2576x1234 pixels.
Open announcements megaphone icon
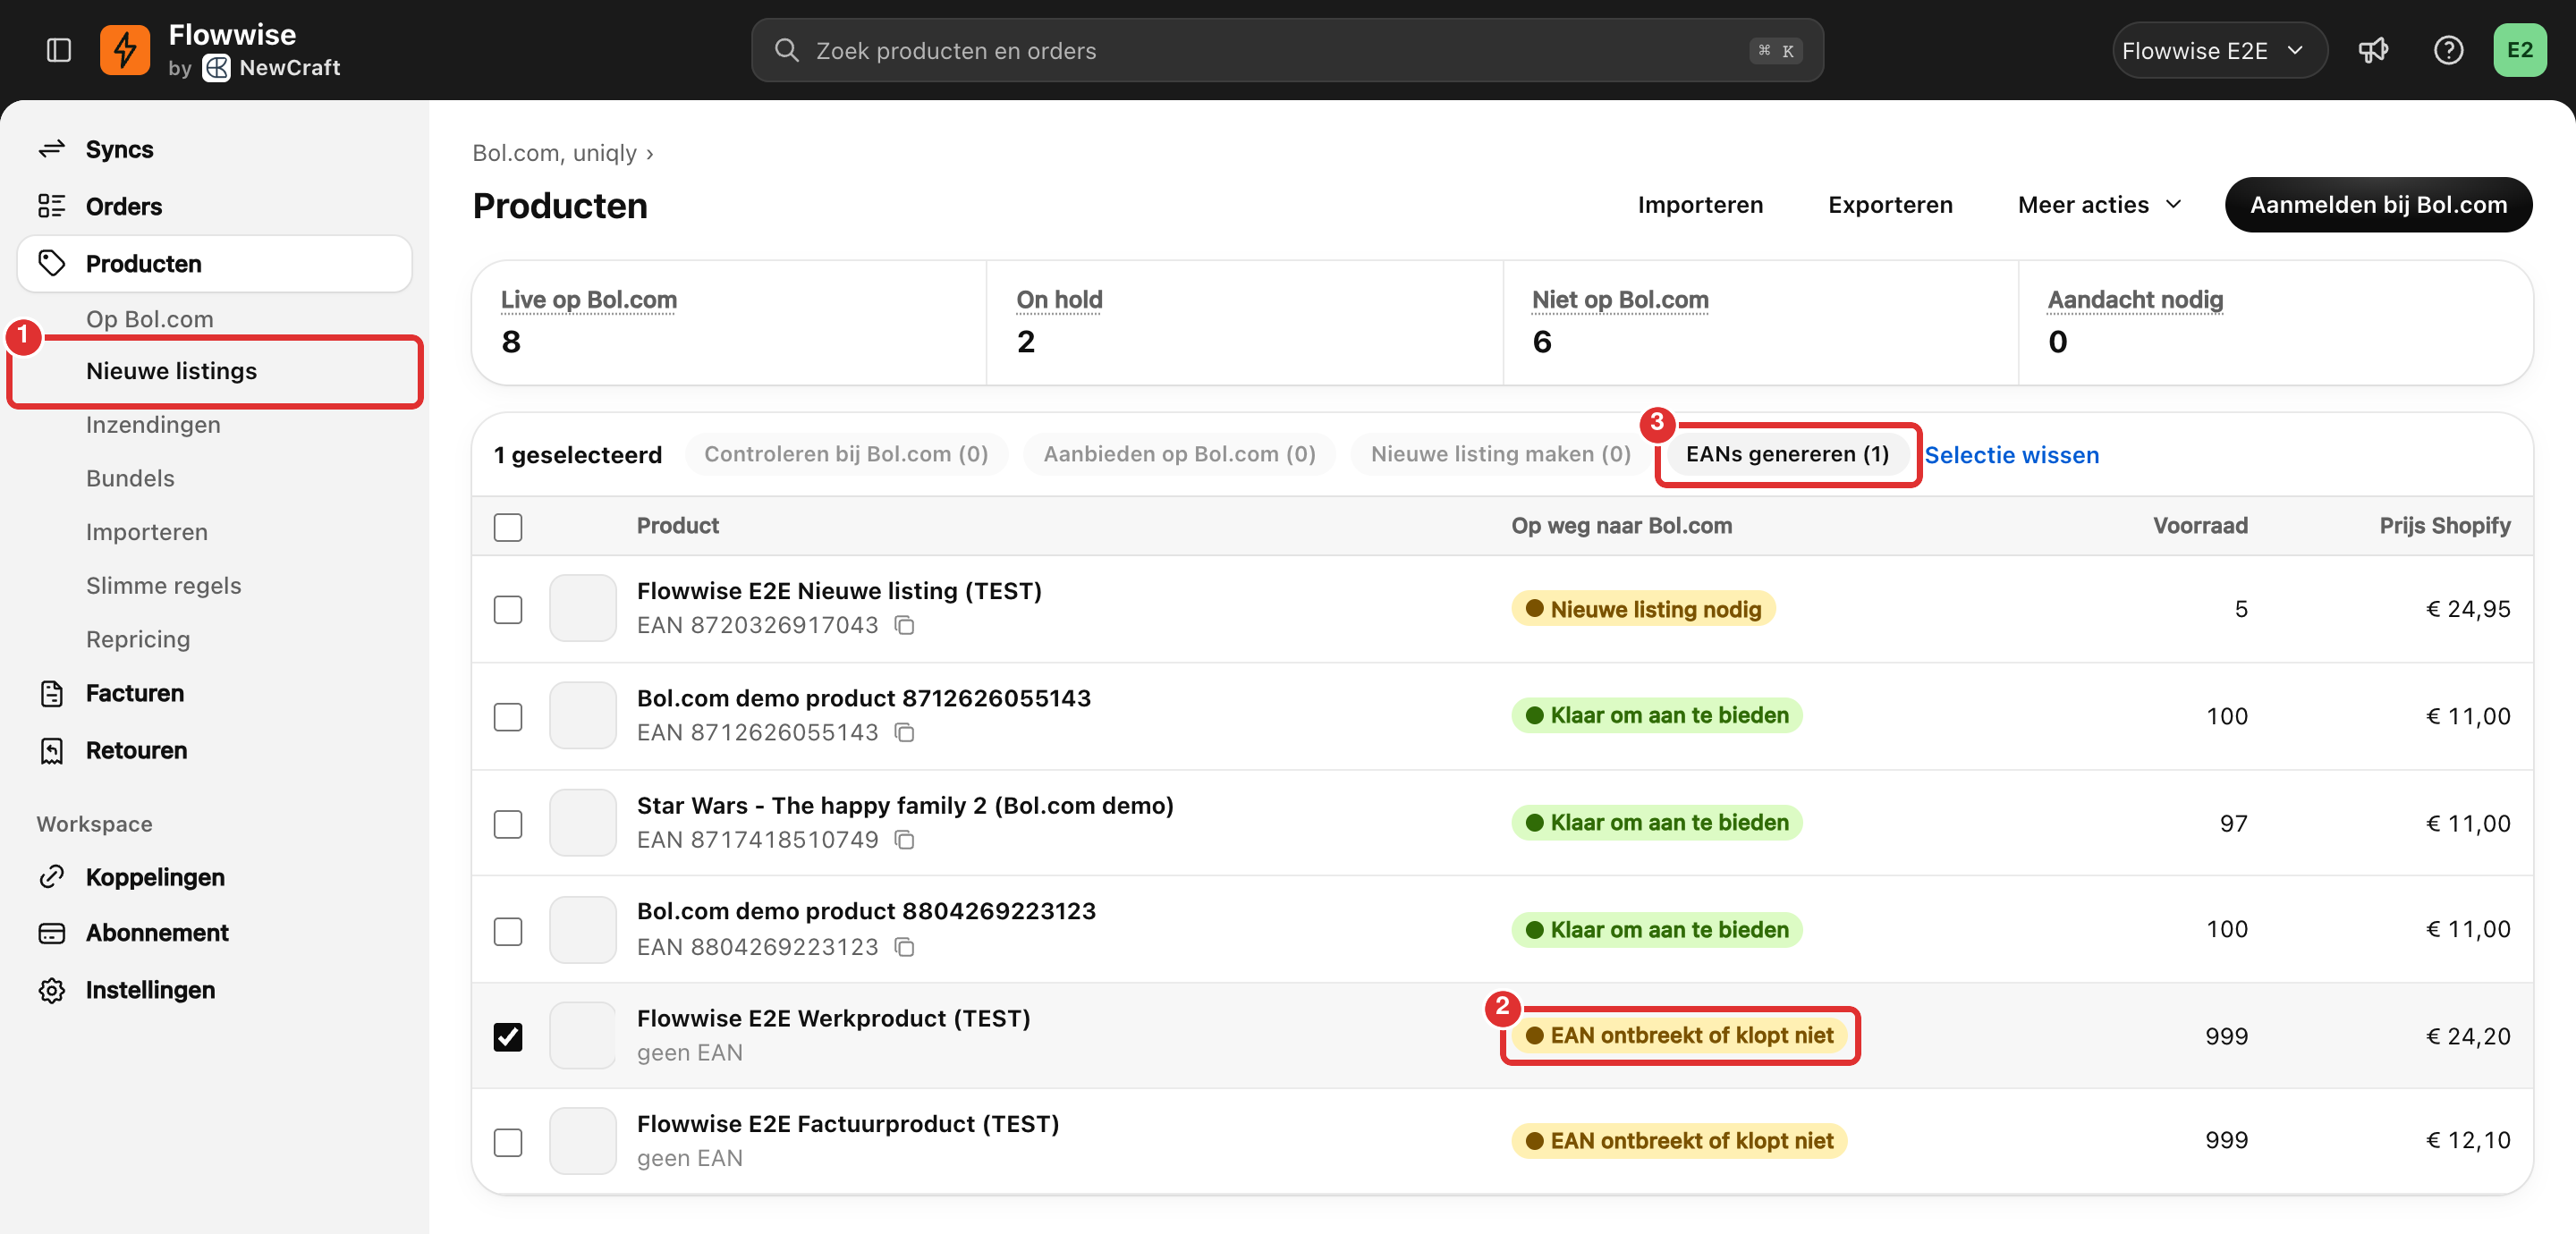click(2373, 50)
